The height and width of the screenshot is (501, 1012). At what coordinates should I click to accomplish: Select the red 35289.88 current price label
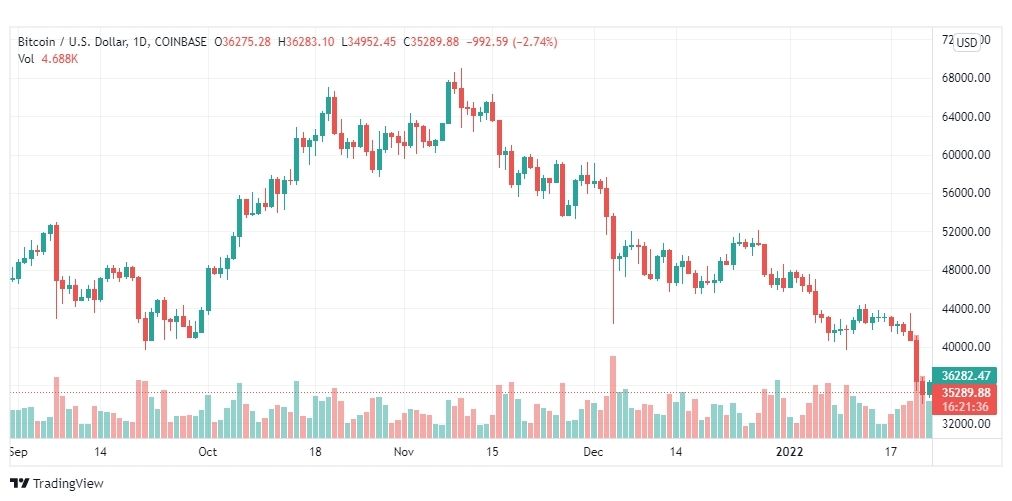[x=966, y=392]
